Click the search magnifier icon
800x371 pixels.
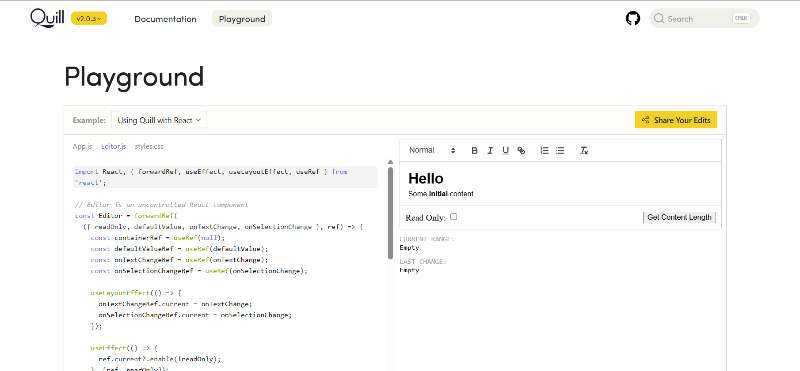(x=659, y=19)
